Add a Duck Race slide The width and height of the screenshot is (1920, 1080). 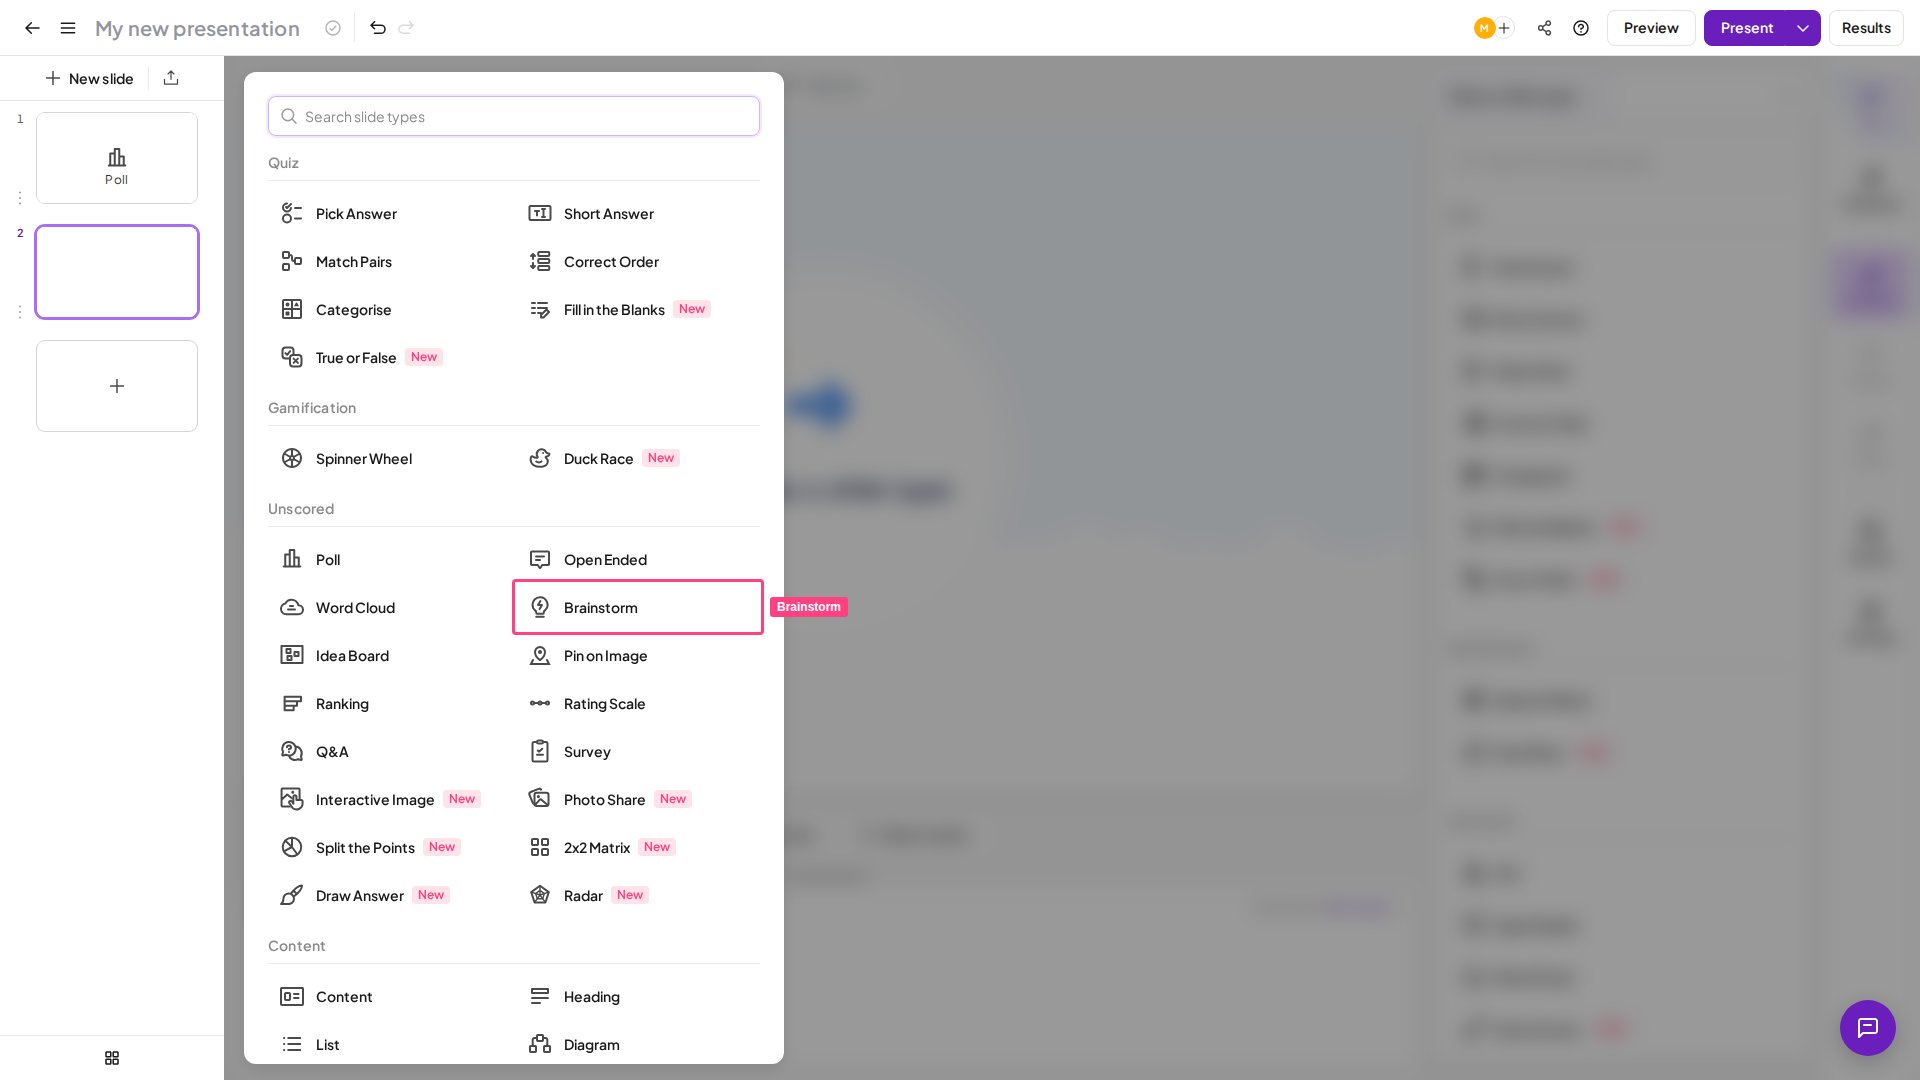point(637,459)
